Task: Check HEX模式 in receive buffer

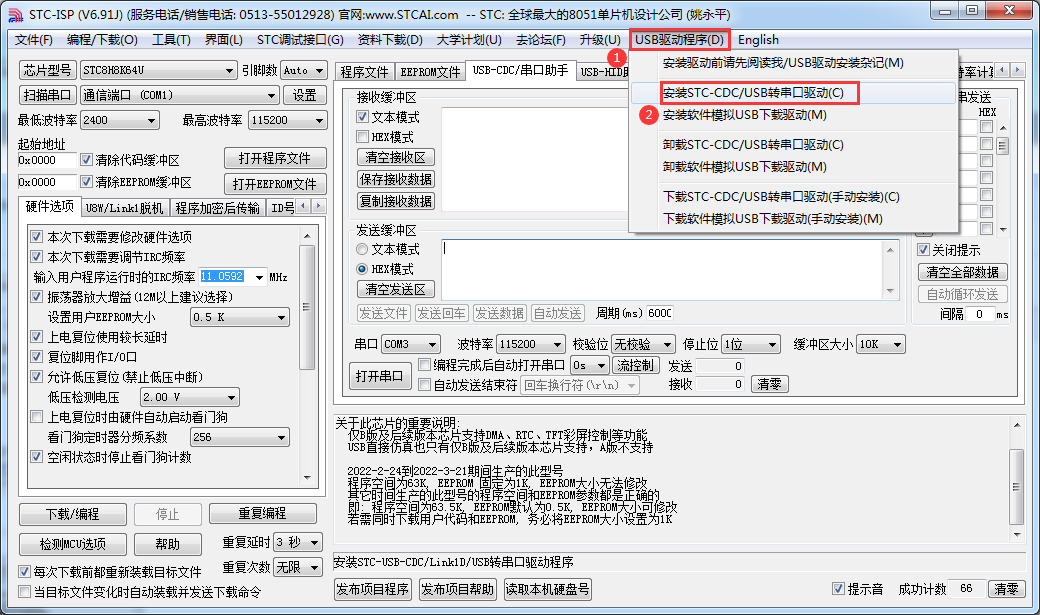Action: pos(362,137)
